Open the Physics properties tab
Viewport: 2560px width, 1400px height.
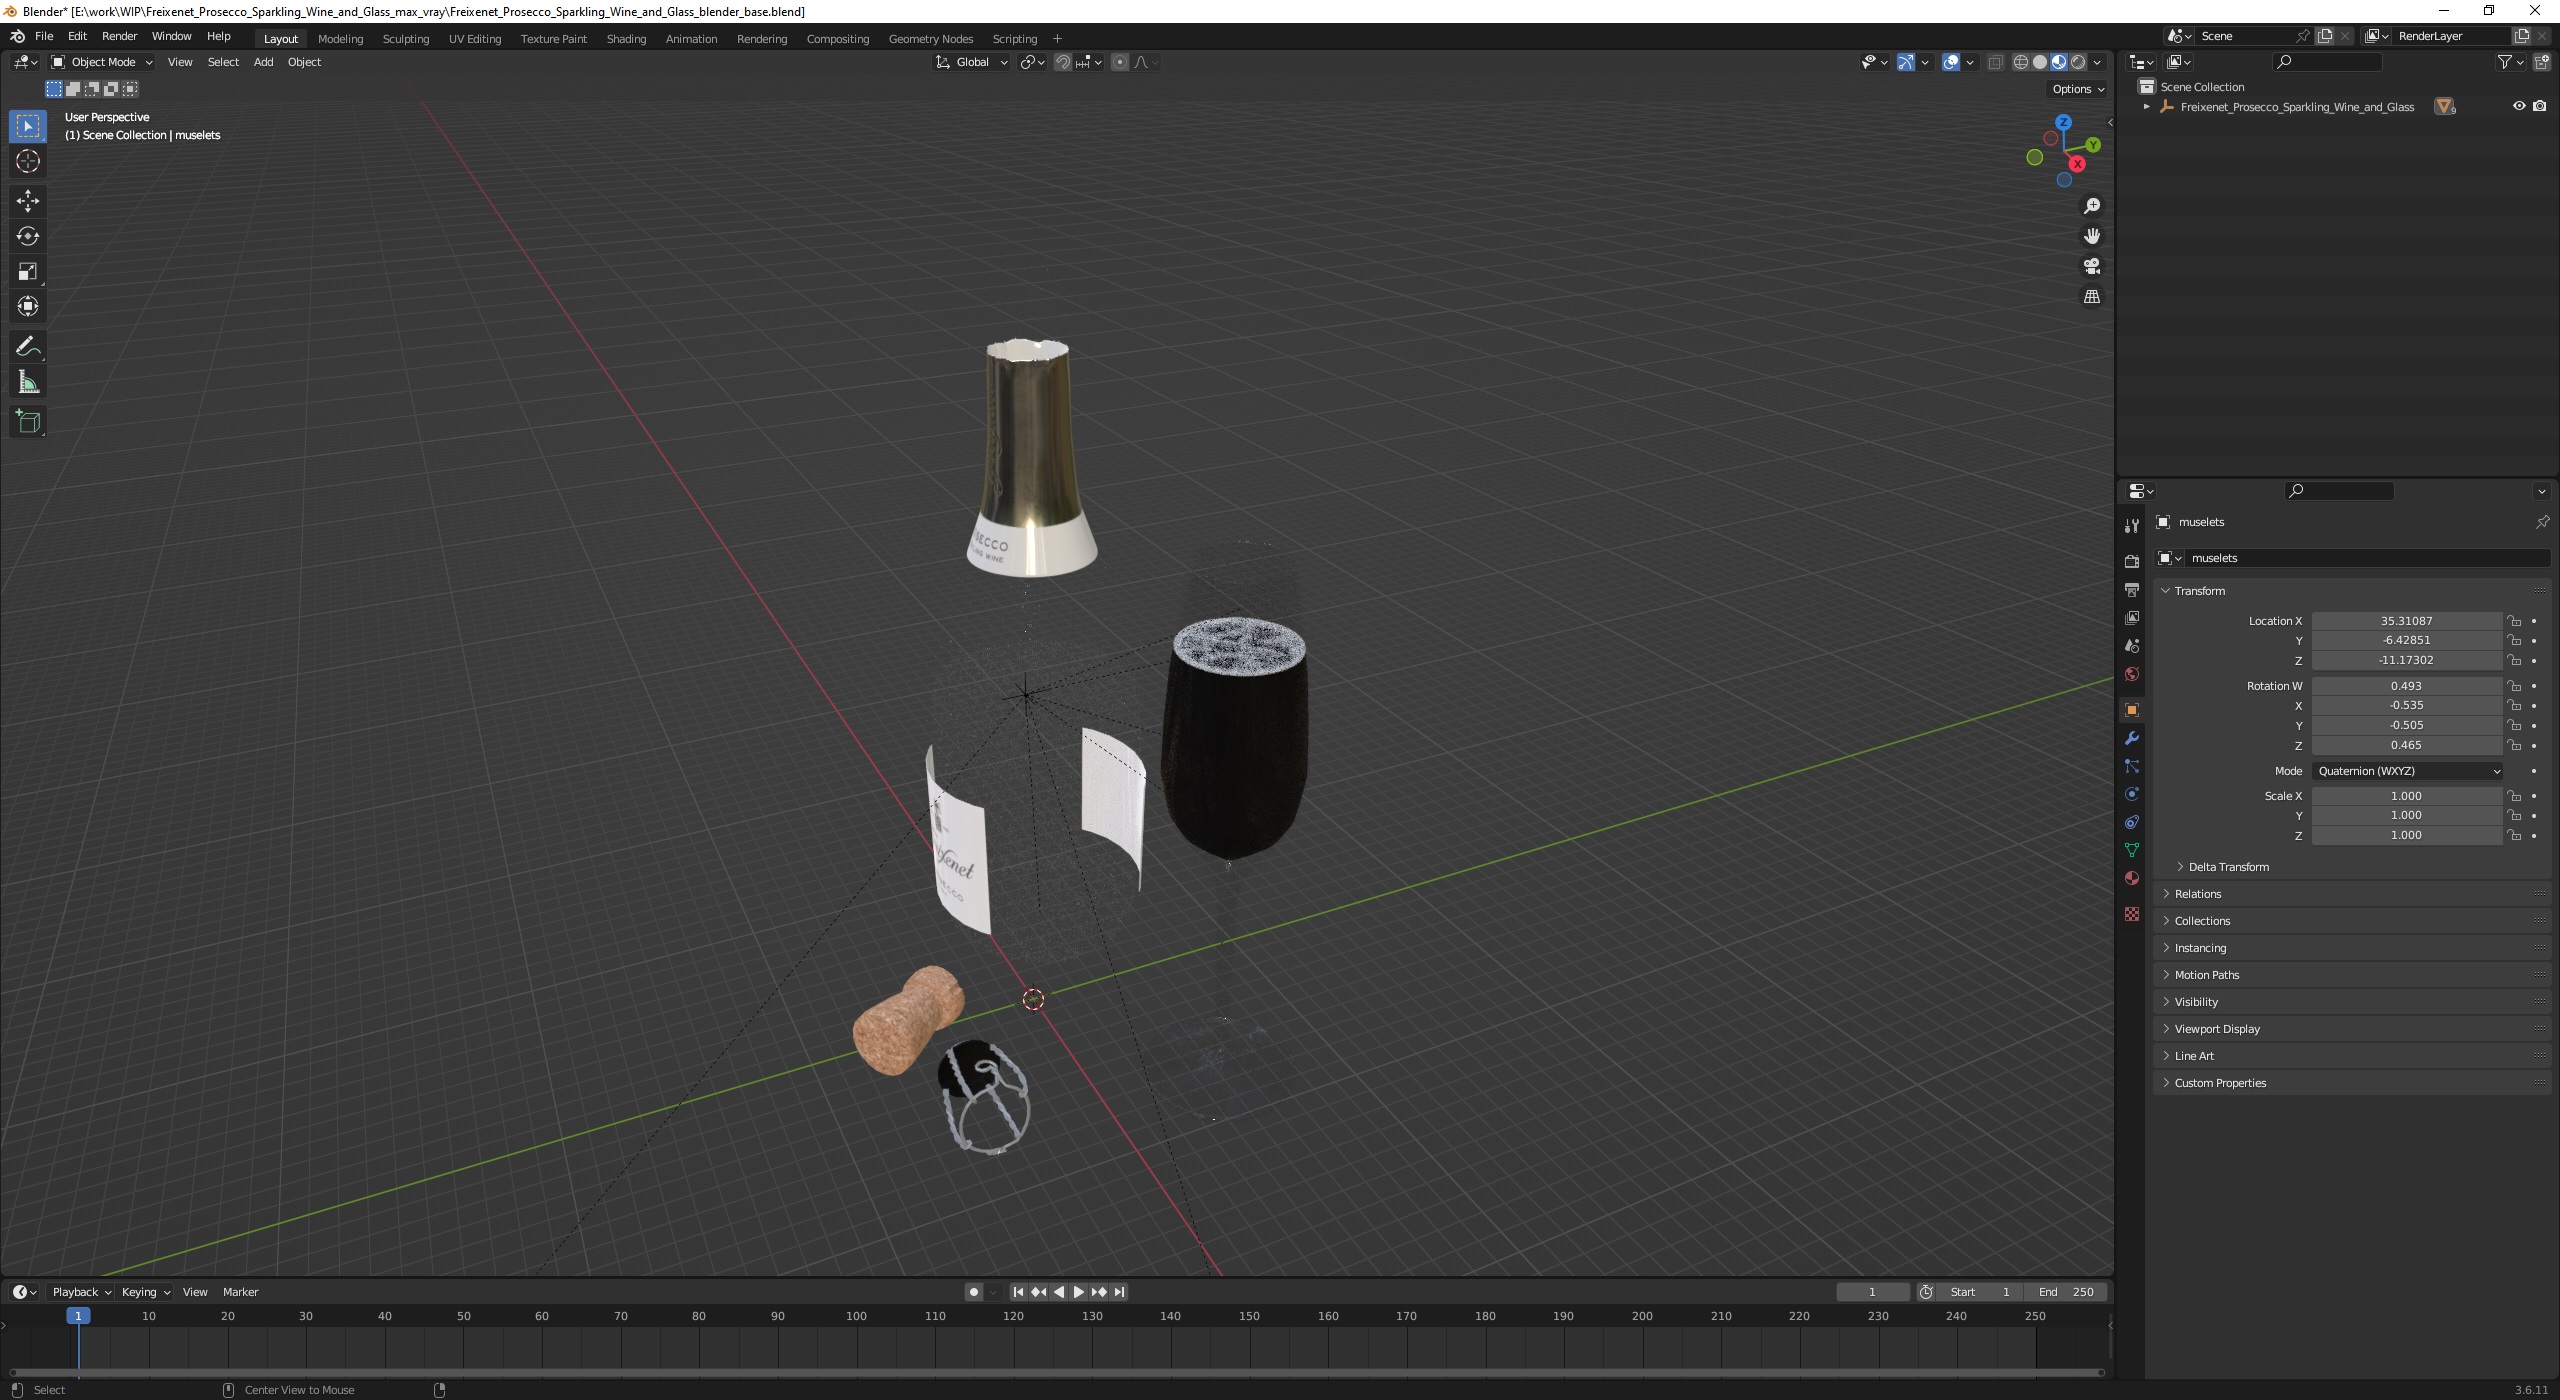(x=2132, y=794)
